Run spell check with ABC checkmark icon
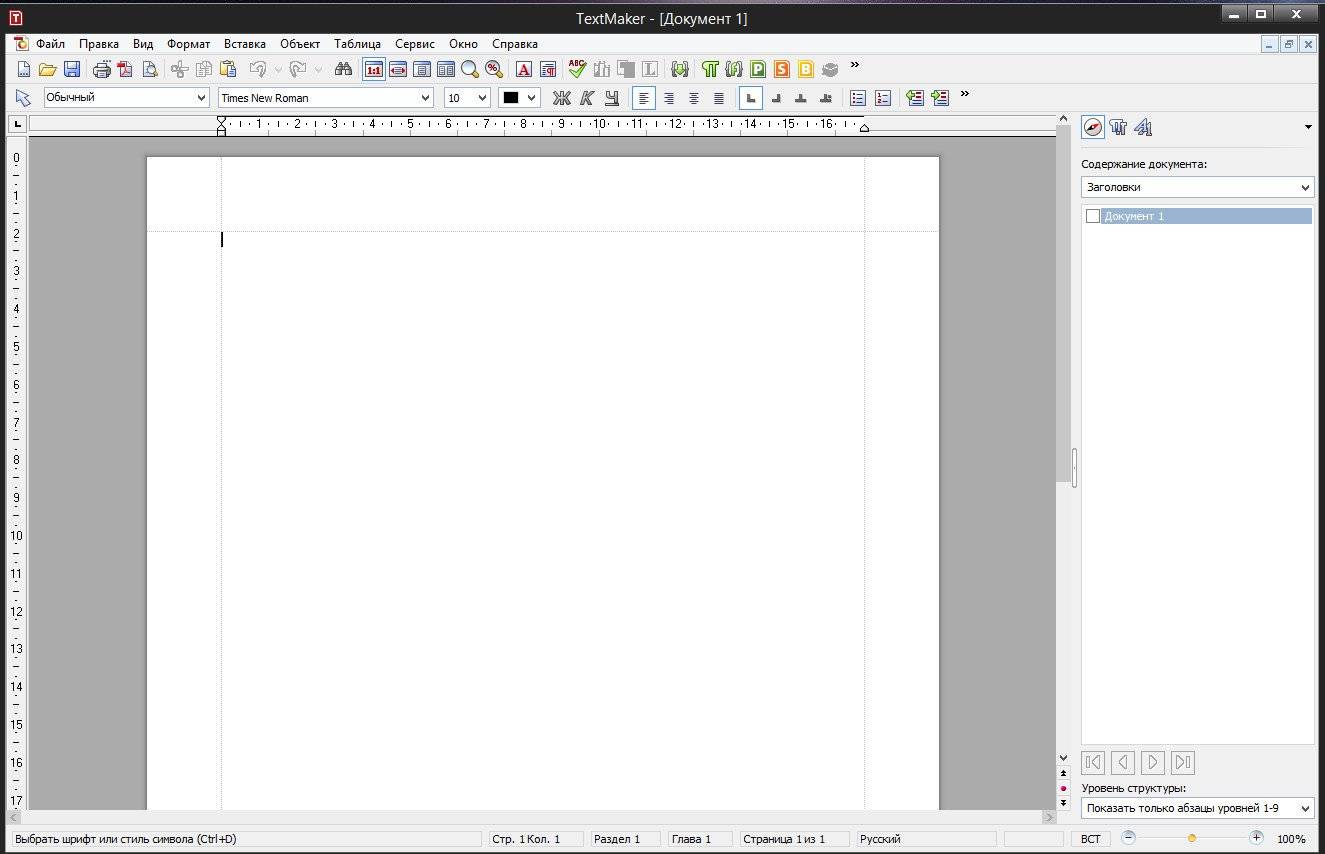The height and width of the screenshot is (854, 1325). point(577,68)
